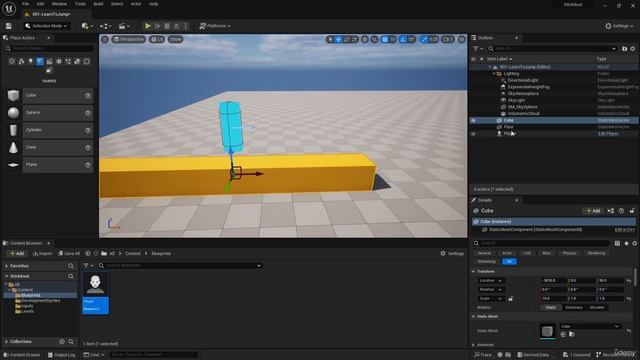The height and width of the screenshot is (360, 640).
Task: Open the viewport Show flags menu
Action: 176,39
